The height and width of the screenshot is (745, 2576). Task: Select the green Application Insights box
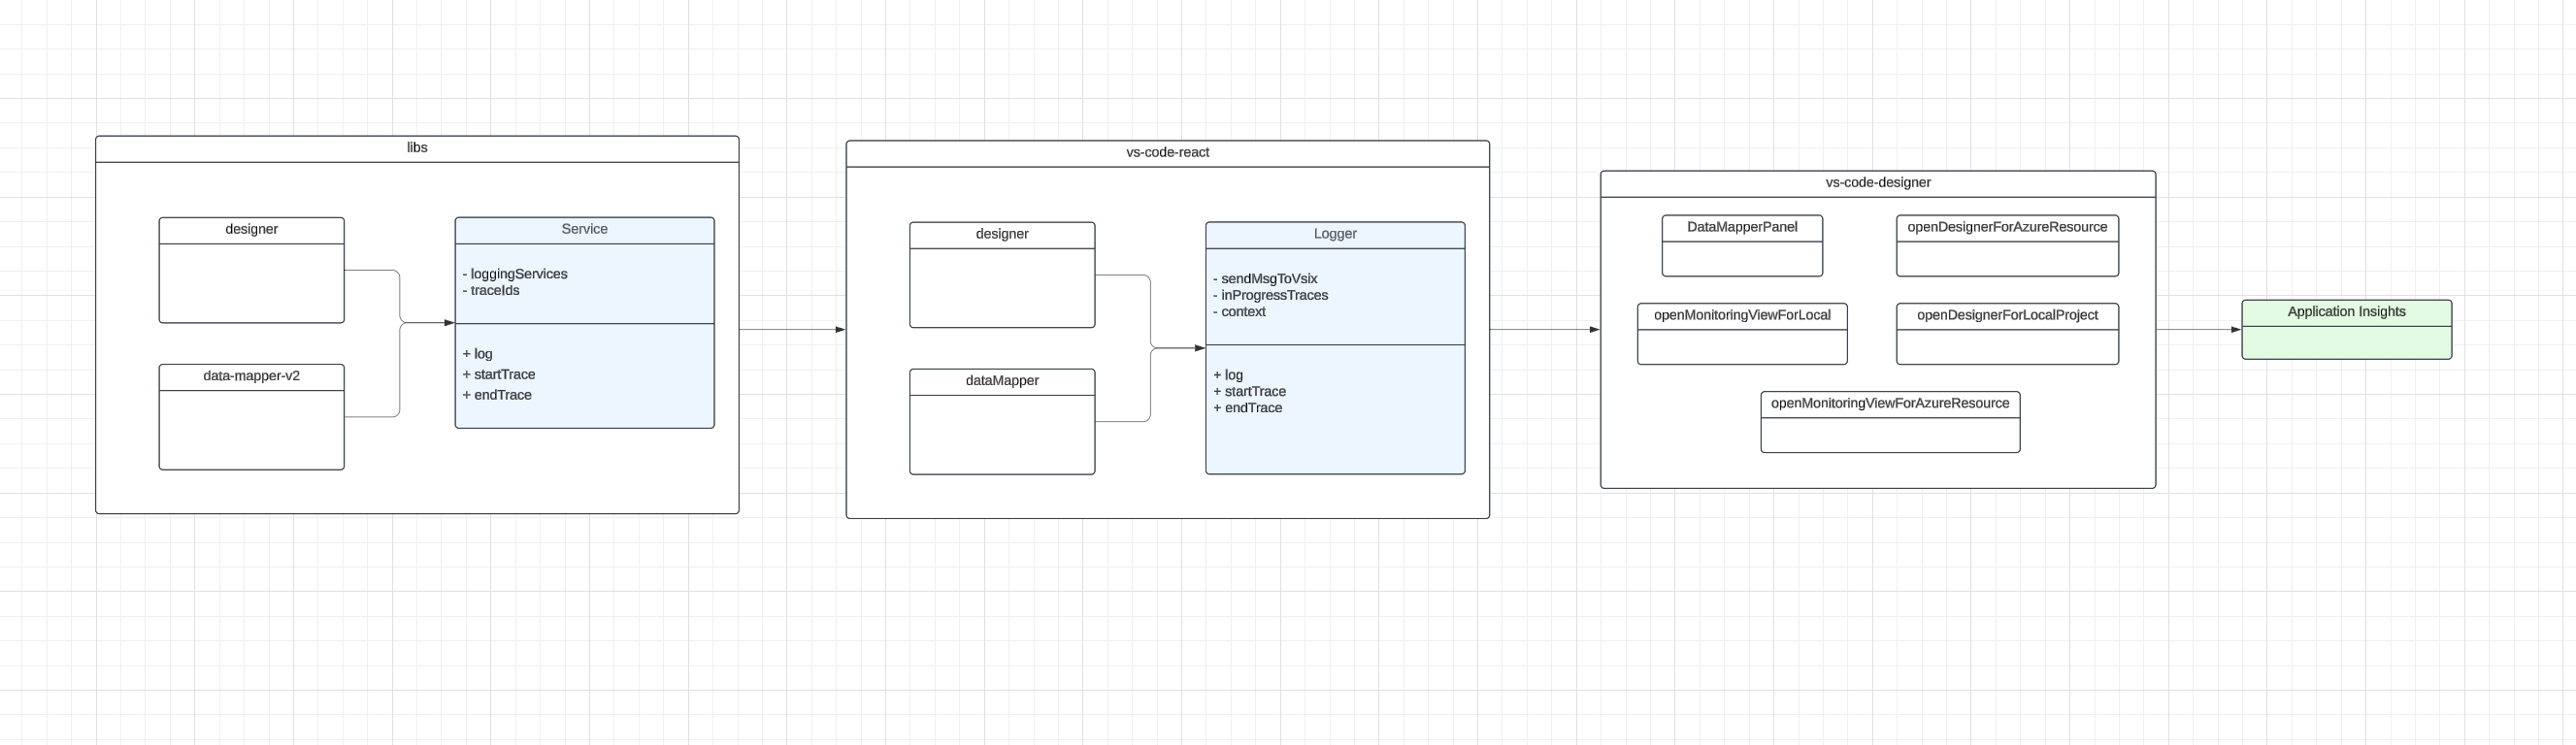(x=2347, y=330)
